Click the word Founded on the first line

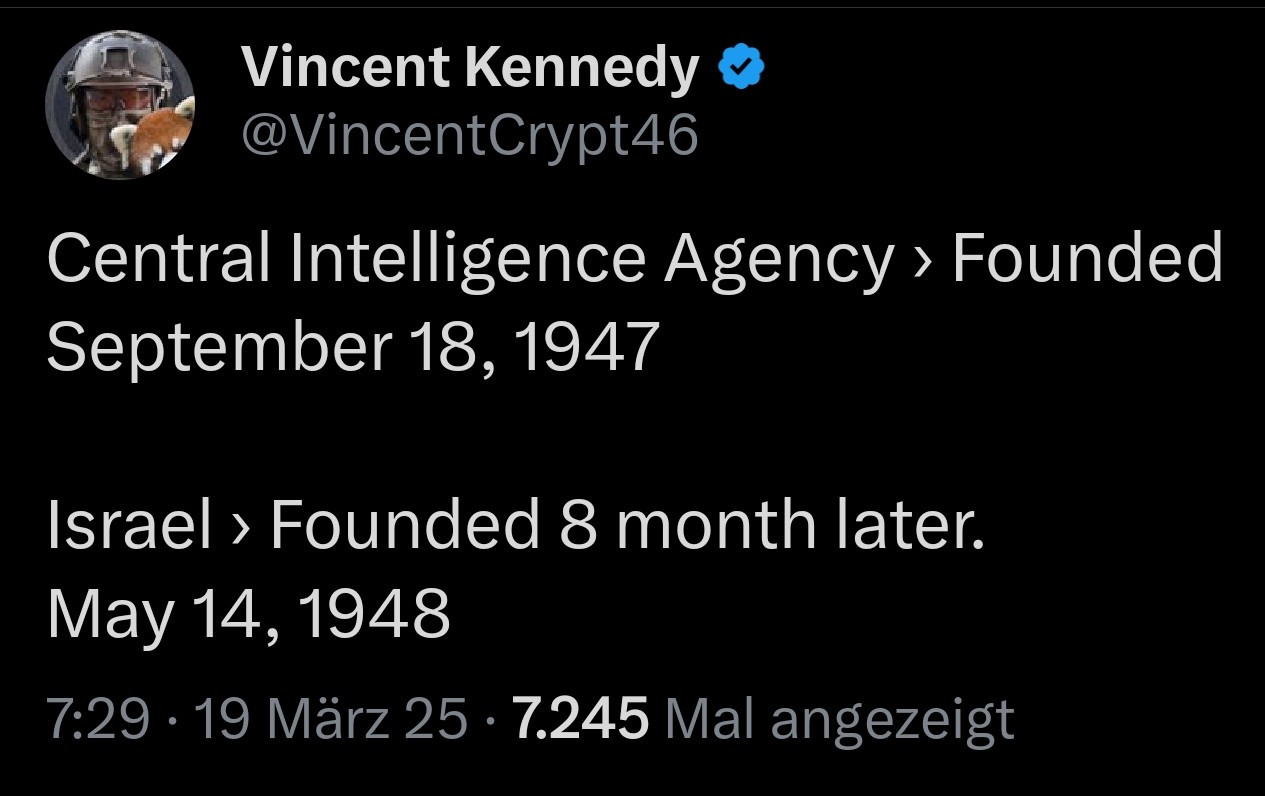[1086, 258]
